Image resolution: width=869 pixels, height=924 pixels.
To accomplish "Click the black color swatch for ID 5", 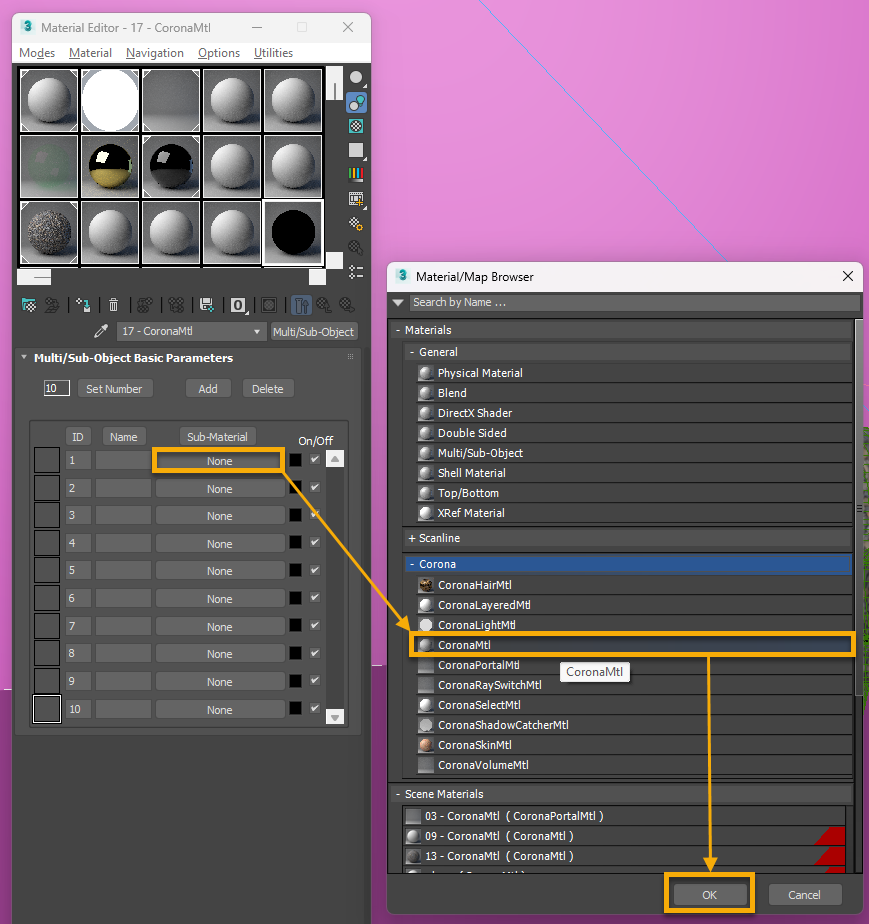I will click(296, 570).
